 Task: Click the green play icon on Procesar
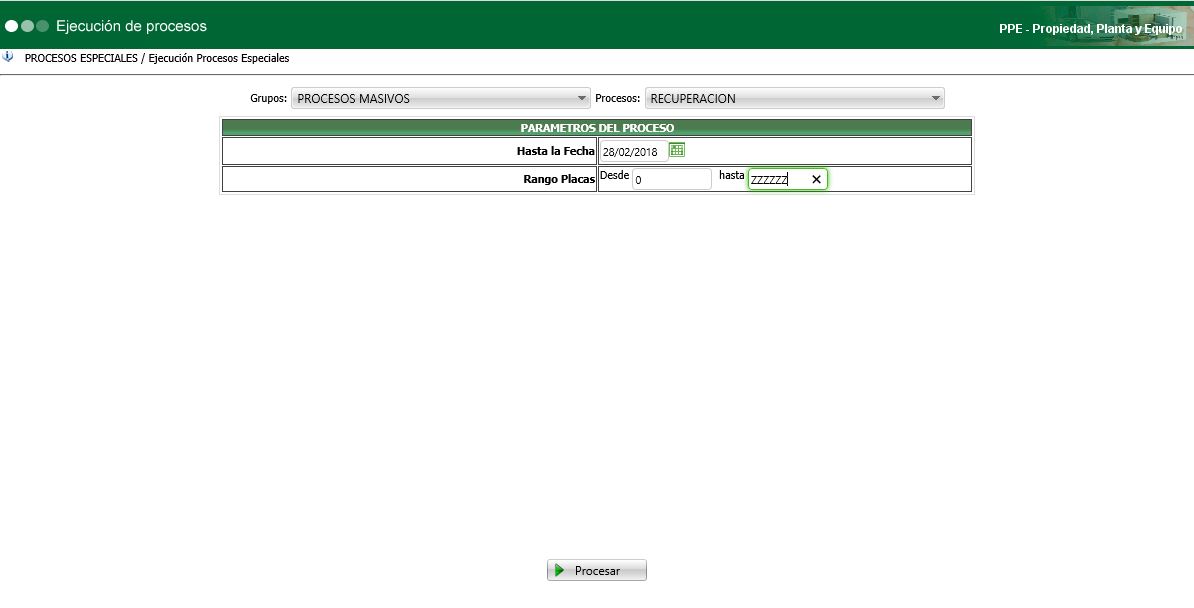click(560, 570)
